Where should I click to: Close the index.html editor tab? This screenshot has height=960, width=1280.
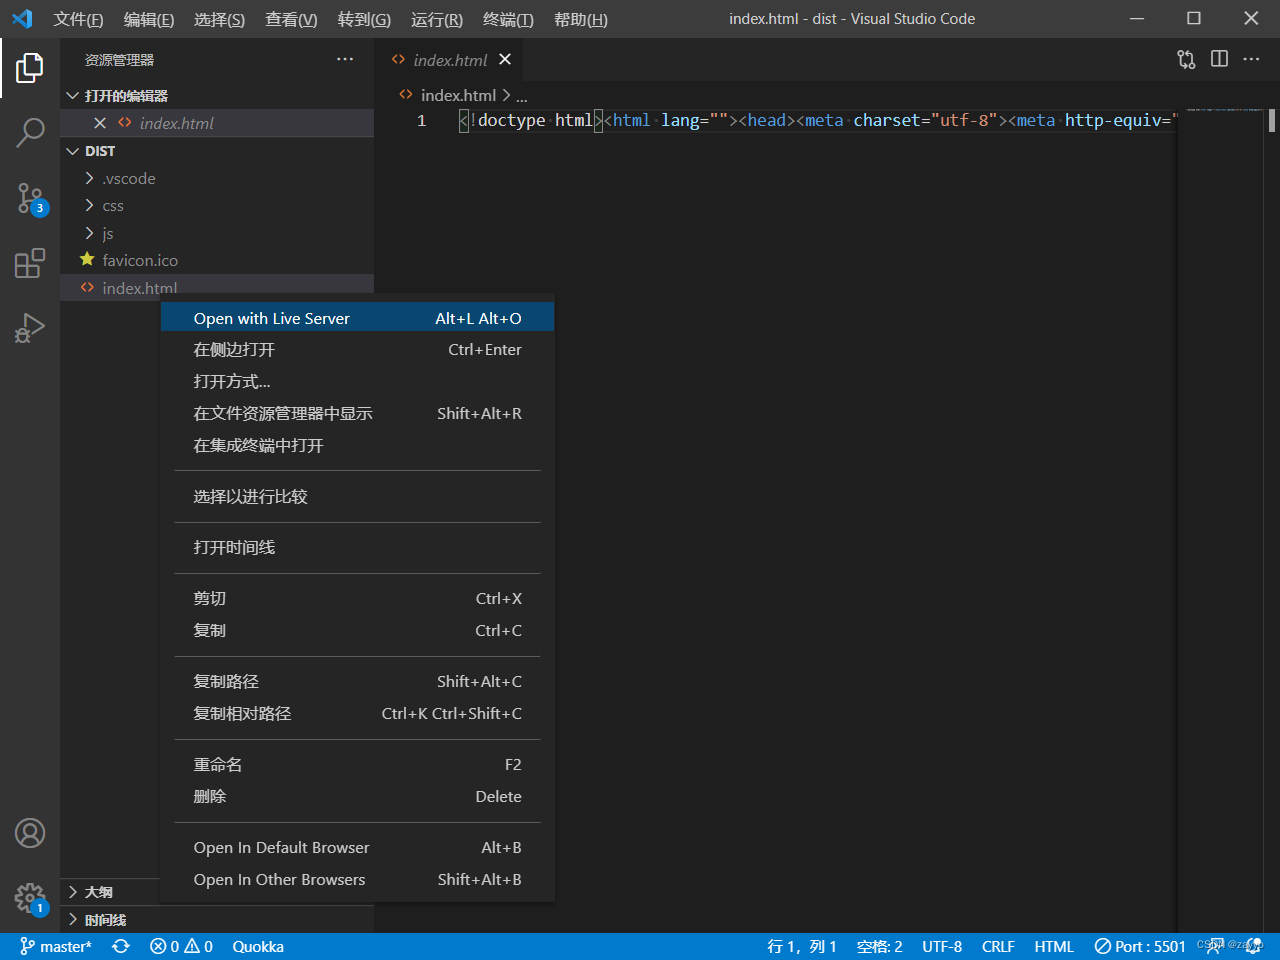click(505, 59)
